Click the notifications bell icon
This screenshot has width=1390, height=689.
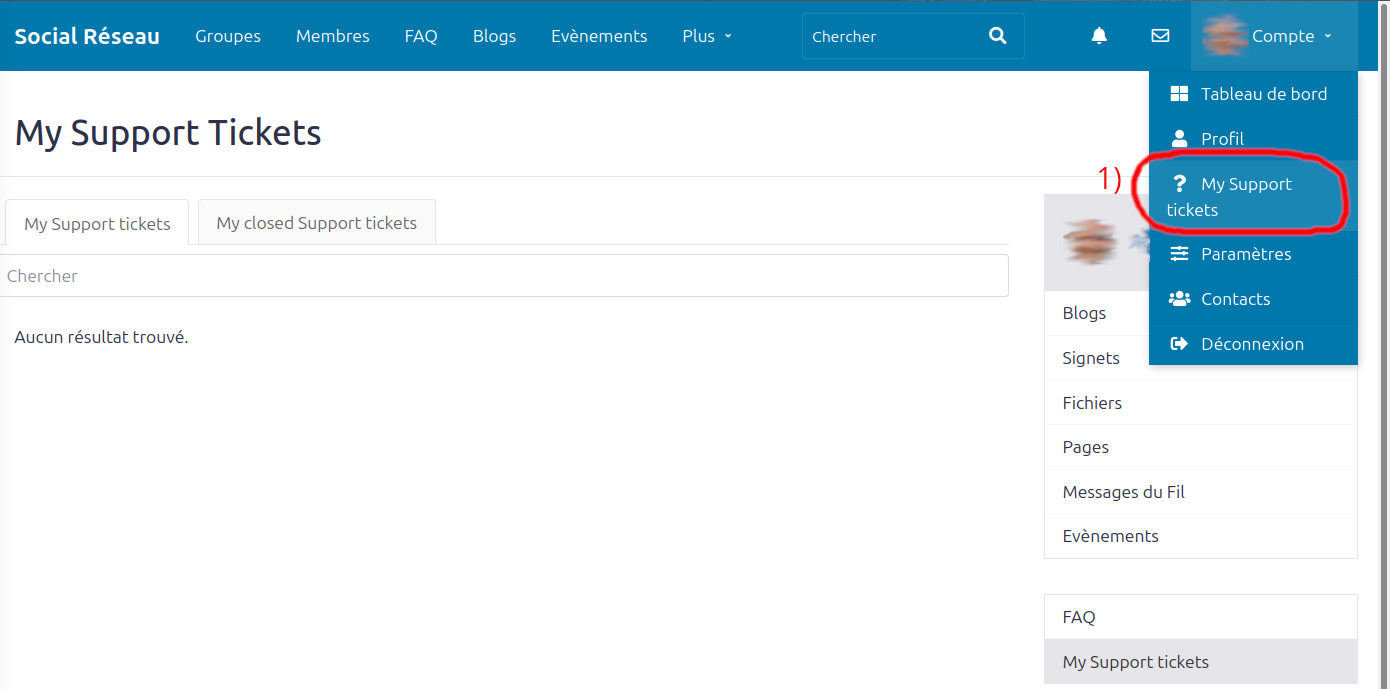point(1099,36)
